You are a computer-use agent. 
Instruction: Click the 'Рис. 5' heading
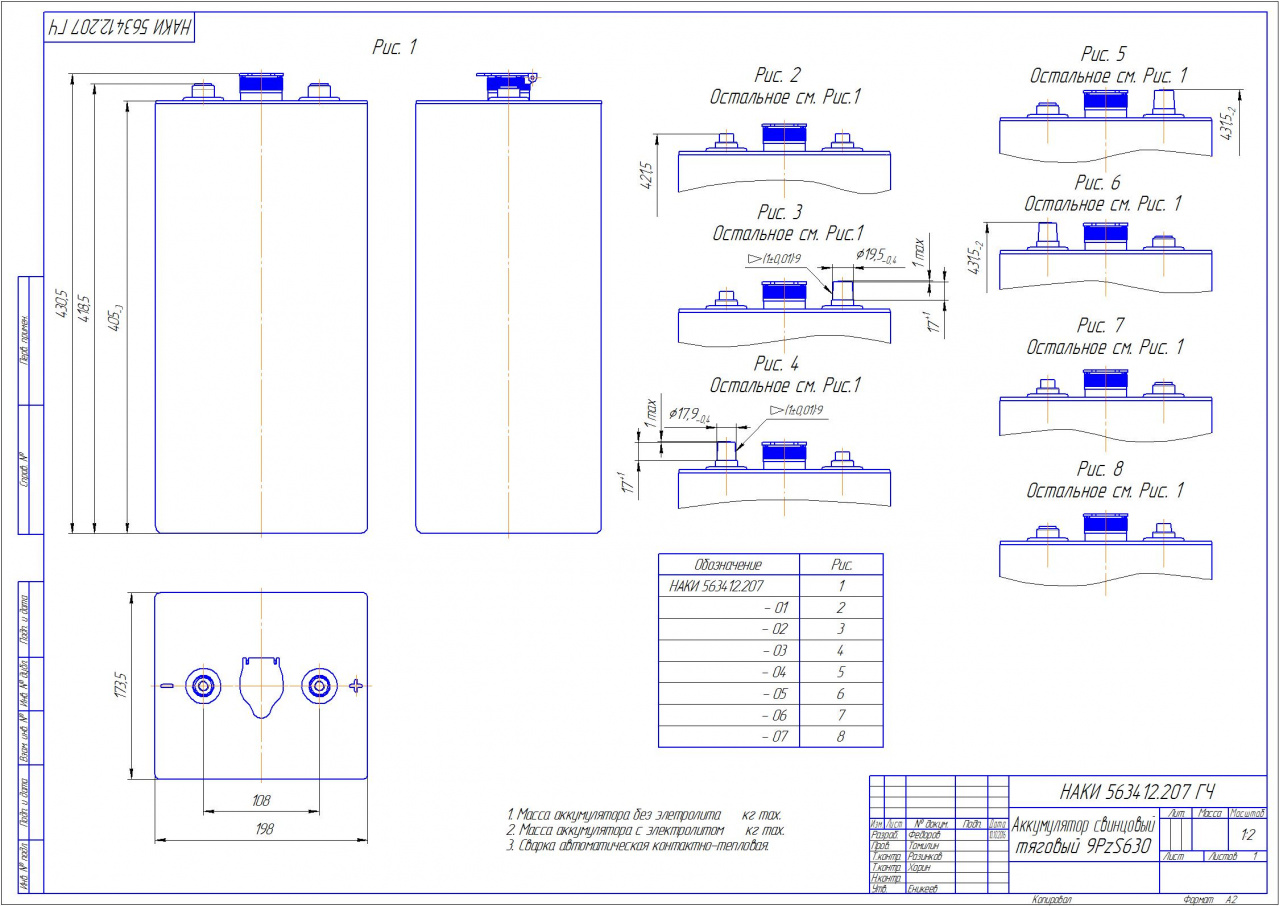(1103, 54)
